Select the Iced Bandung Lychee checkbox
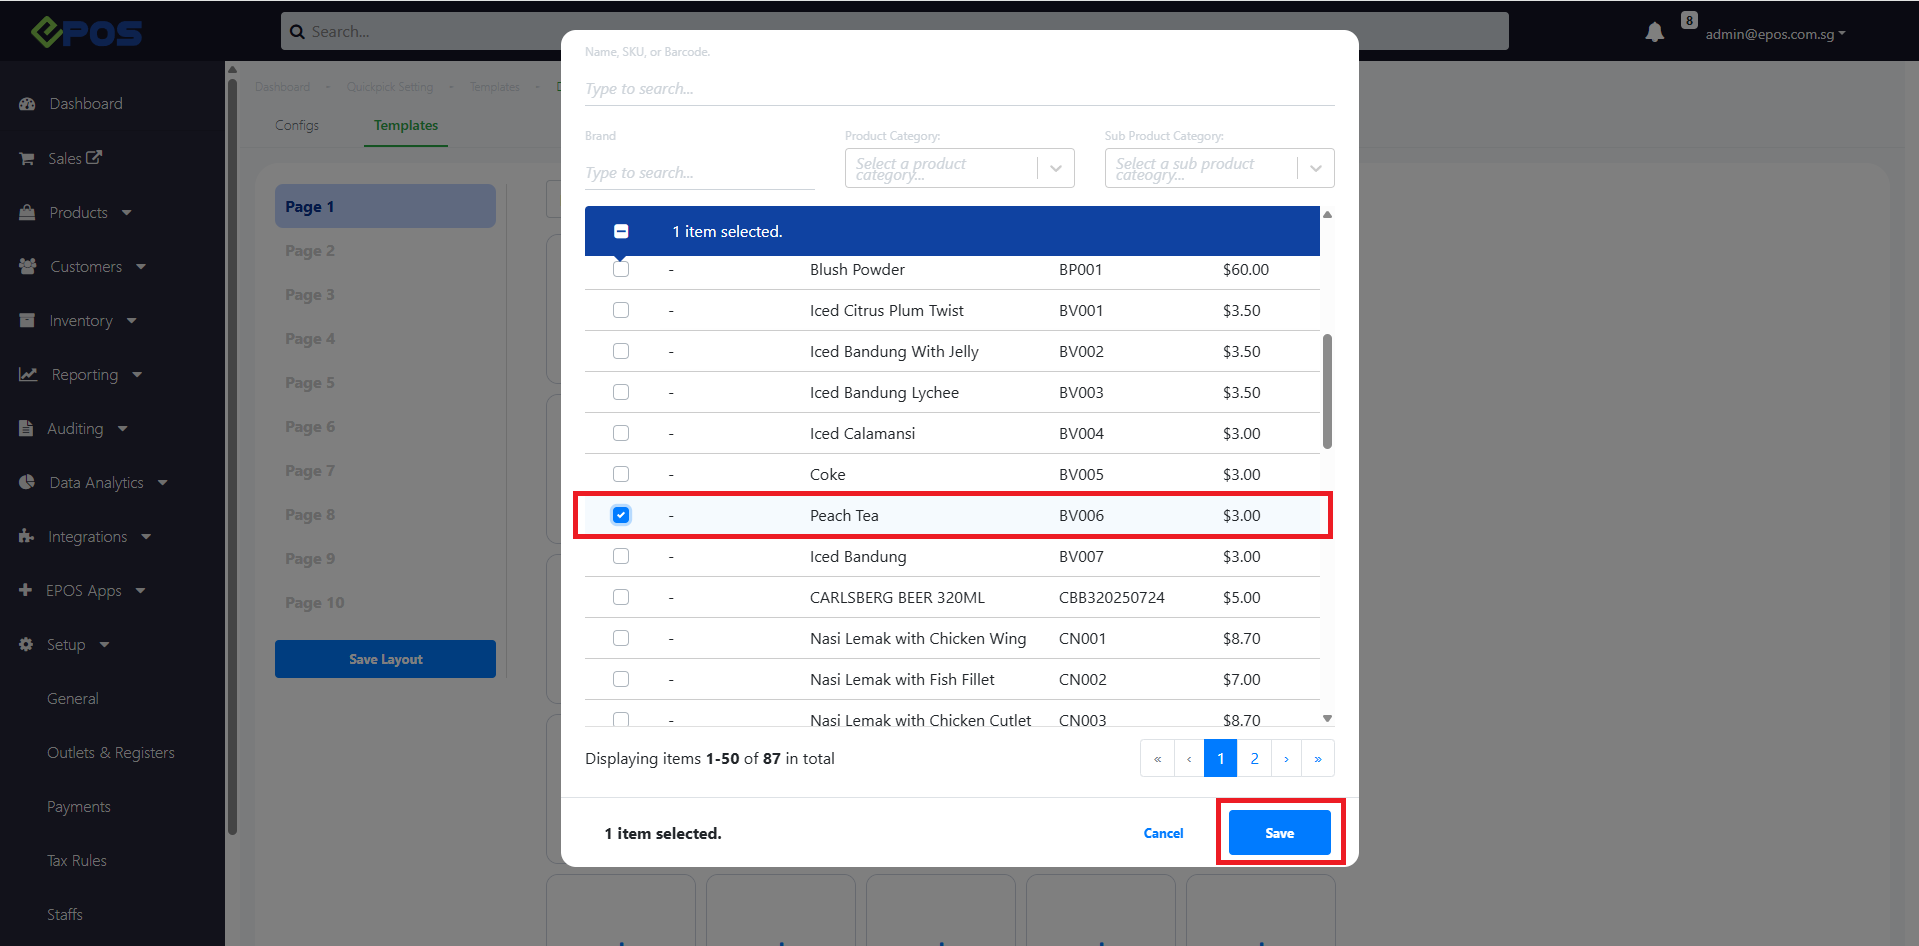The image size is (1919, 946). 621,392
